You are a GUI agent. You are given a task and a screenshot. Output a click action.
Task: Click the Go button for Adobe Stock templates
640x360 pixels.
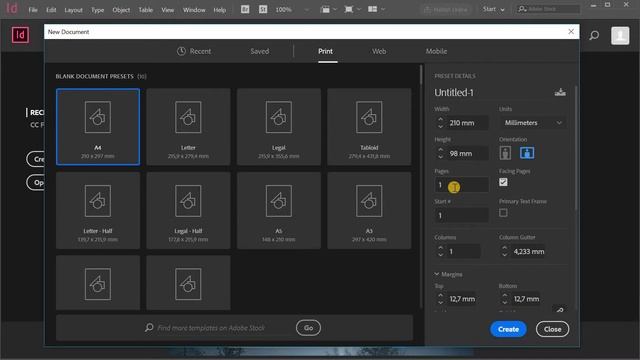308,328
